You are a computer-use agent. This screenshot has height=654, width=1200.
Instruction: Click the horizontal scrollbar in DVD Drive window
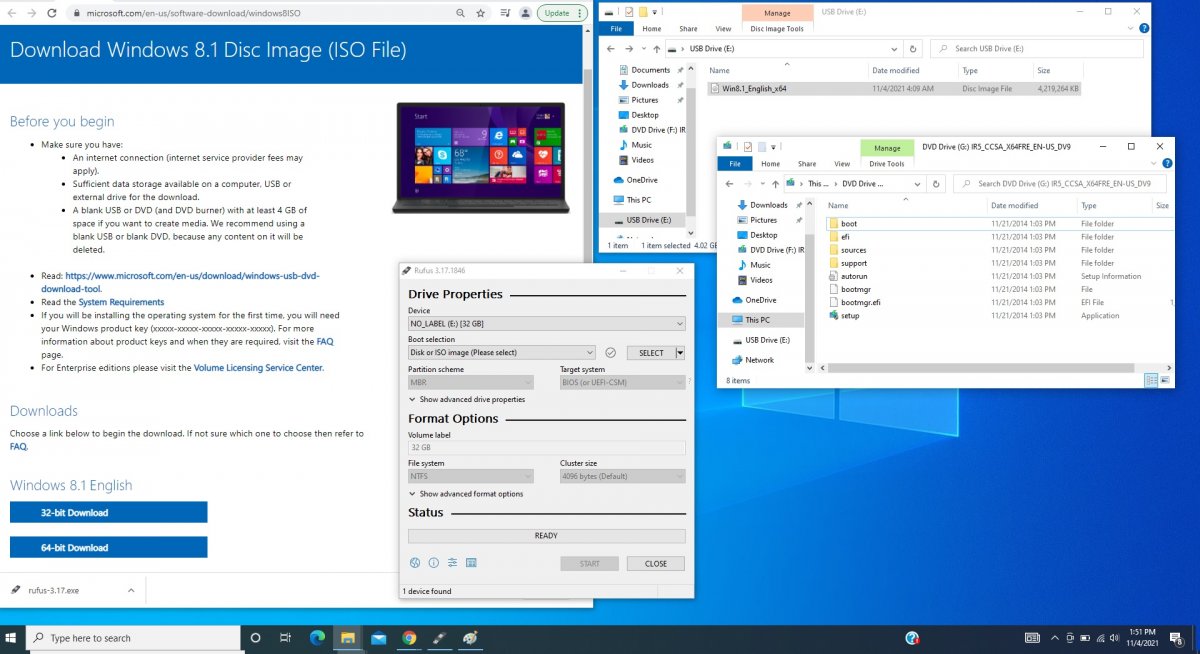click(980, 367)
